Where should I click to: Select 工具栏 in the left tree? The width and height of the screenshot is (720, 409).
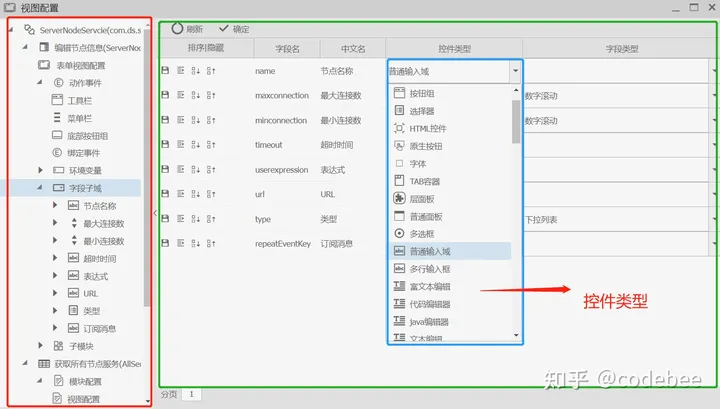(80, 100)
